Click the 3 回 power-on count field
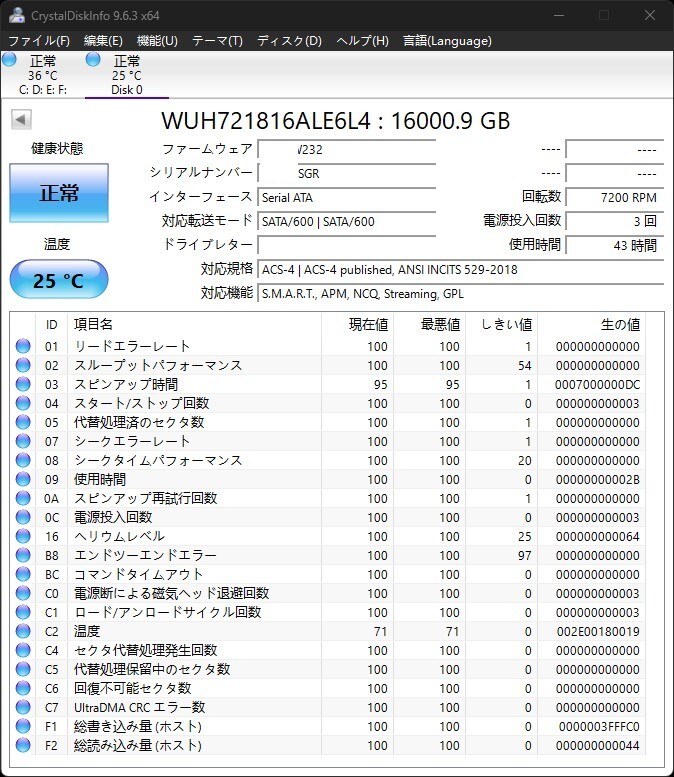Screen dimensions: 674x777 point(615,221)
